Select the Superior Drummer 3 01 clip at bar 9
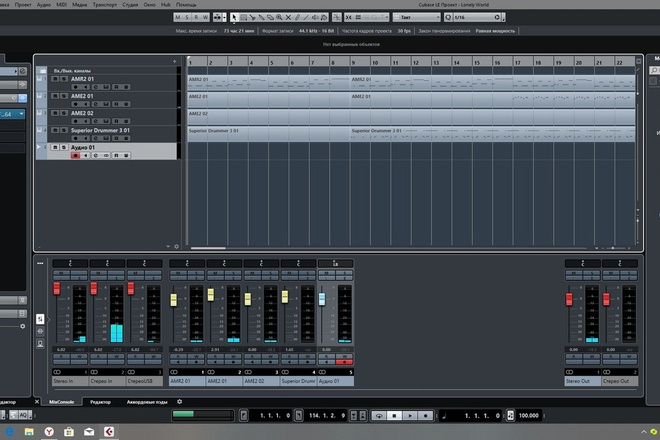 tap(493, 134)
